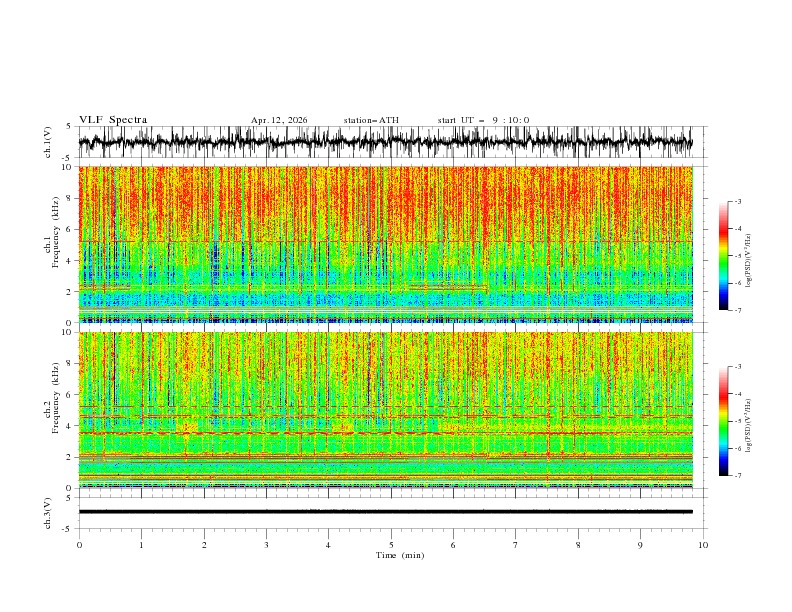
Task: Click time axis tick label "10"
Action: 703,545
